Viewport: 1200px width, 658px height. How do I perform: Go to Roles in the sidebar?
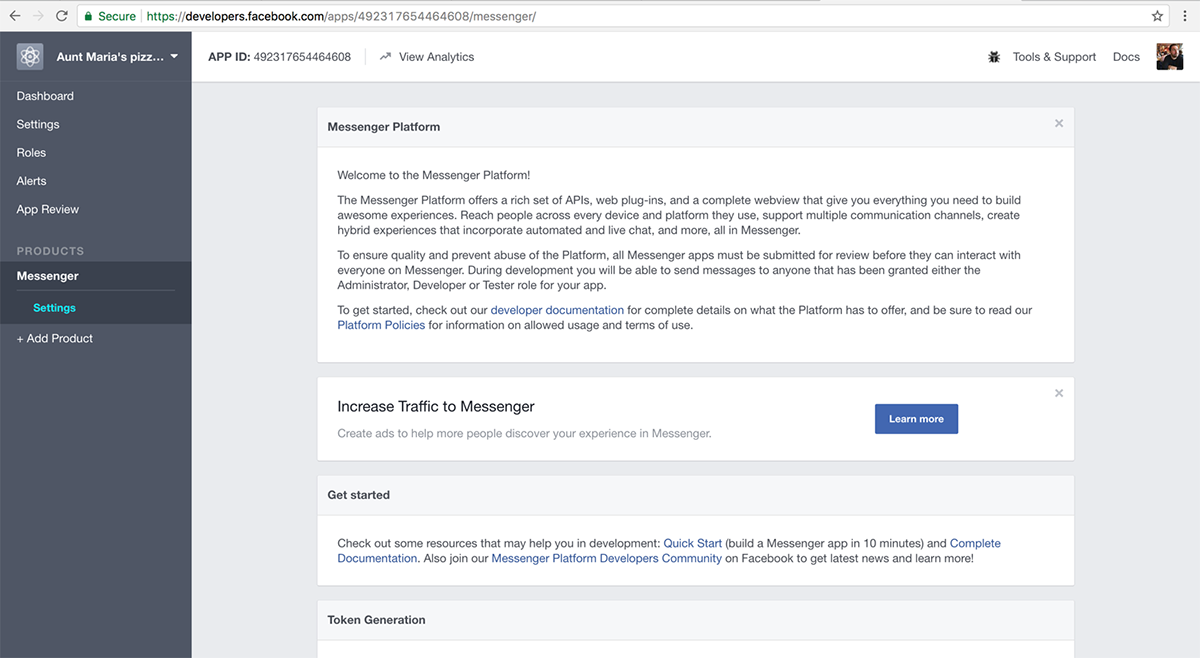pyautogui.click(x=31, y=153)
